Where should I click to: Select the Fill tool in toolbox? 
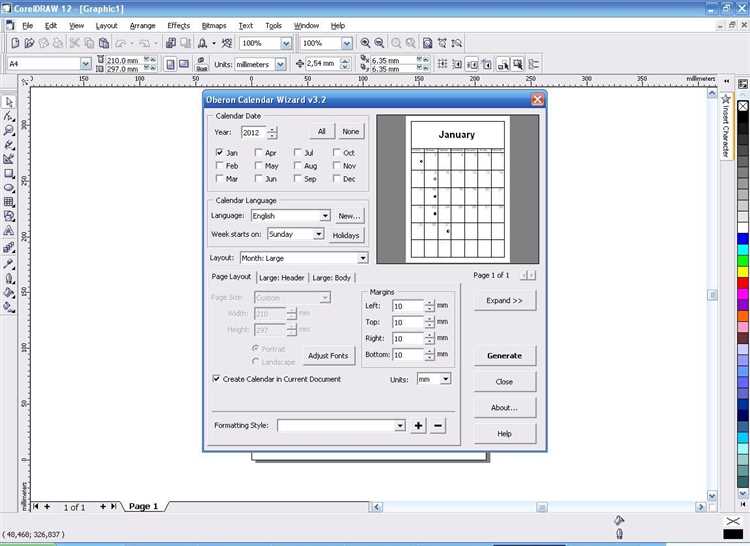[x=9, y=293]
